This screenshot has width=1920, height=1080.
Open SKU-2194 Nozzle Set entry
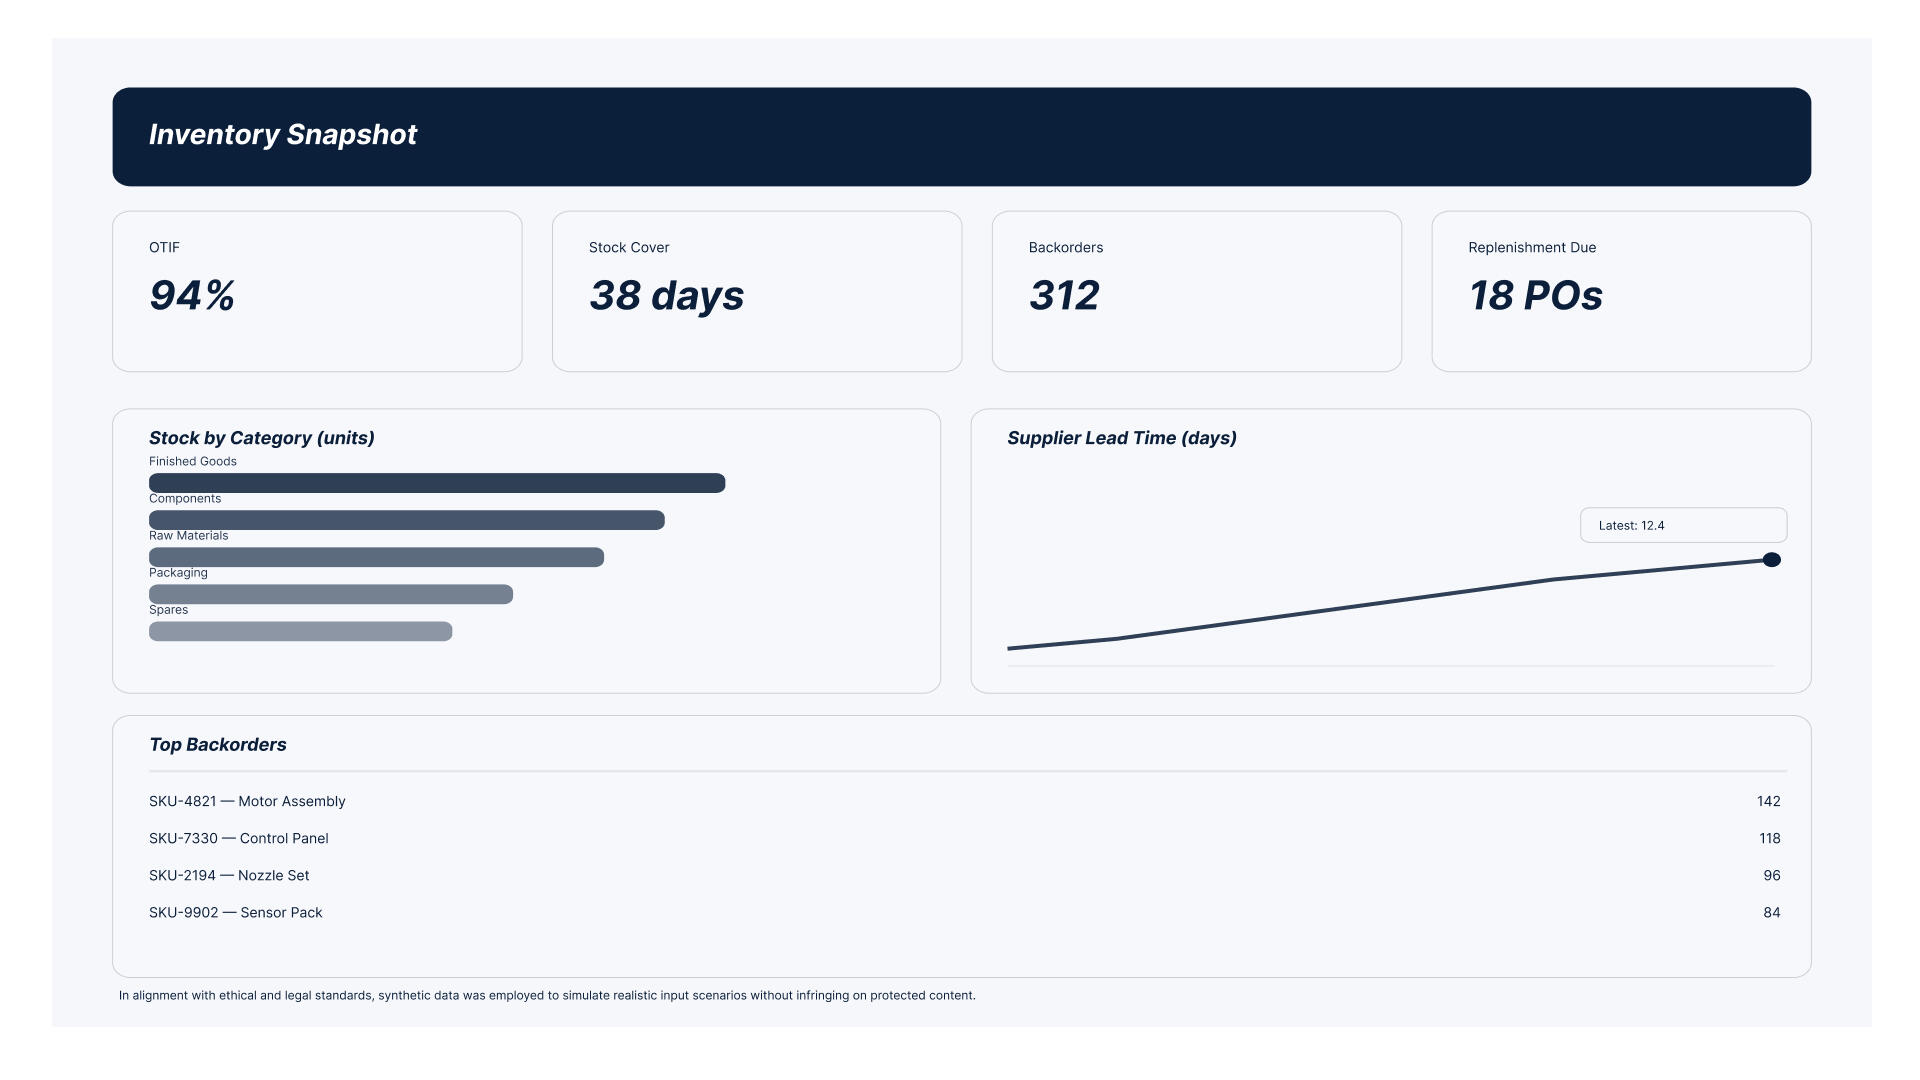(229, 876)
